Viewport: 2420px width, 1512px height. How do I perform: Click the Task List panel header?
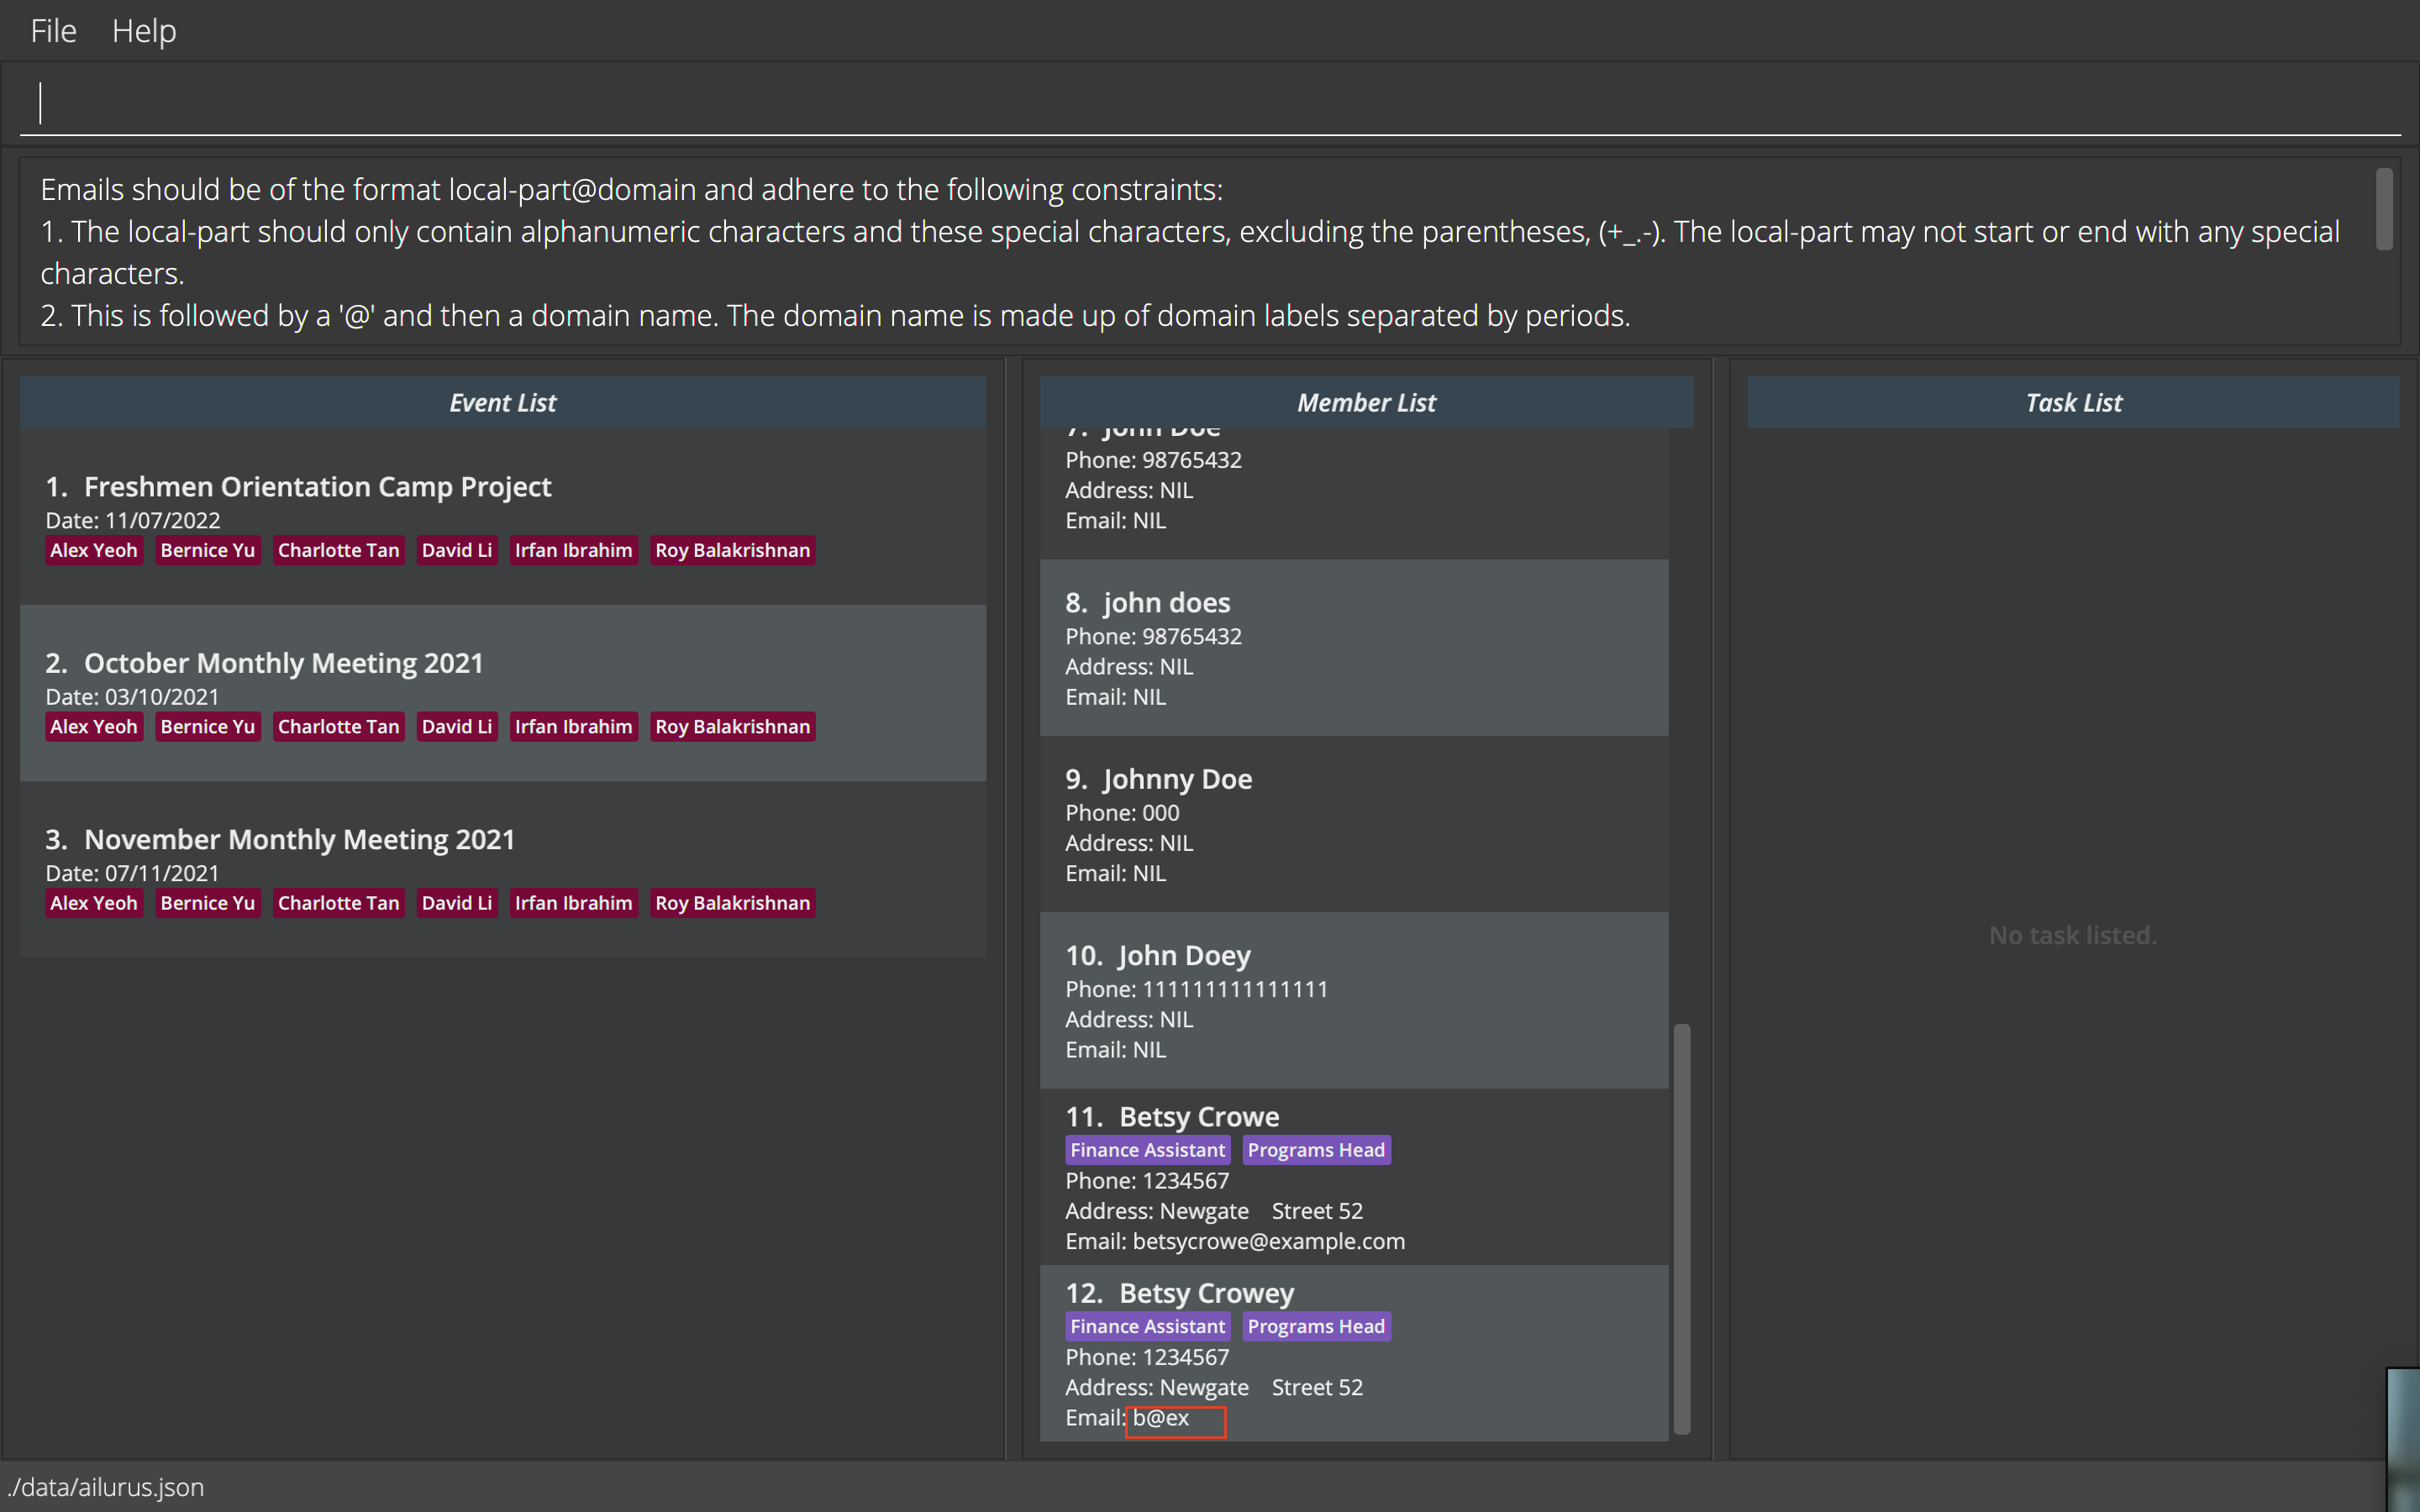(2071, 402)
